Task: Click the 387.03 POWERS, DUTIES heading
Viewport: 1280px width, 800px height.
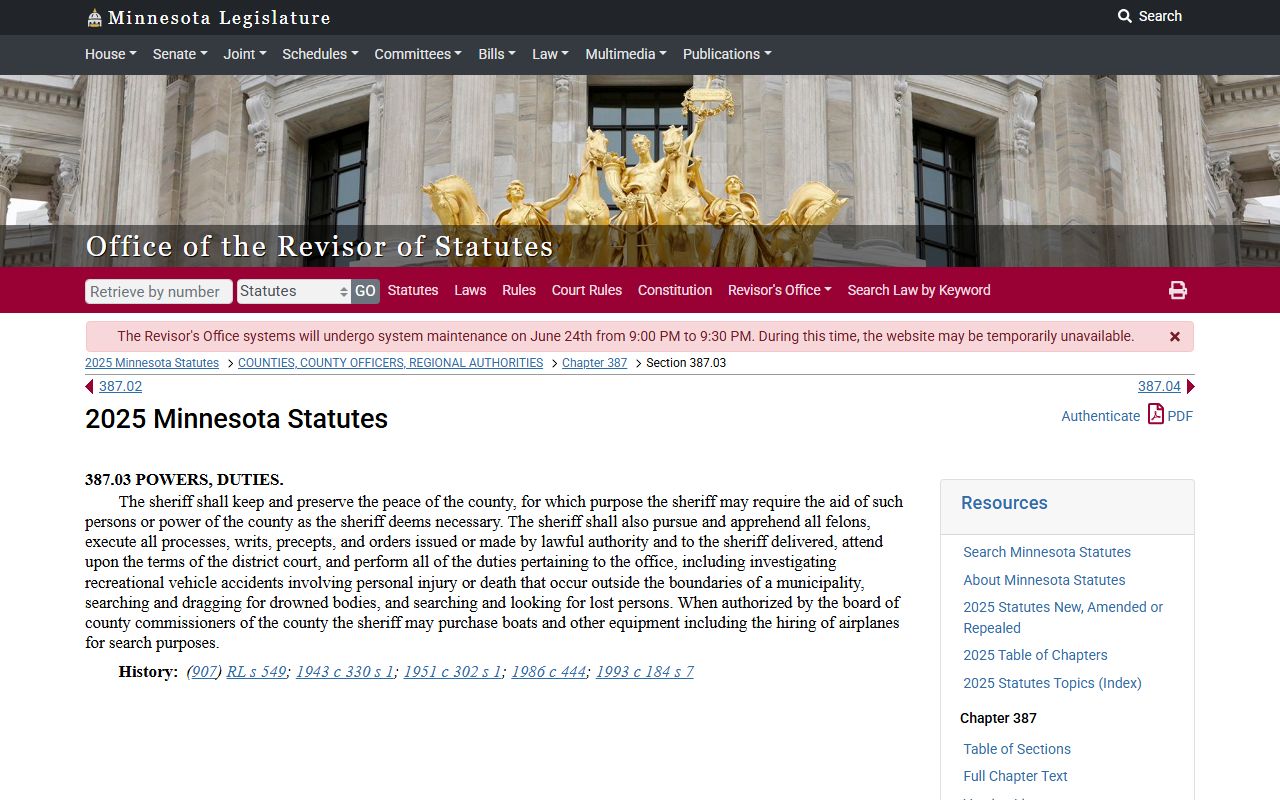Action: 184,480
